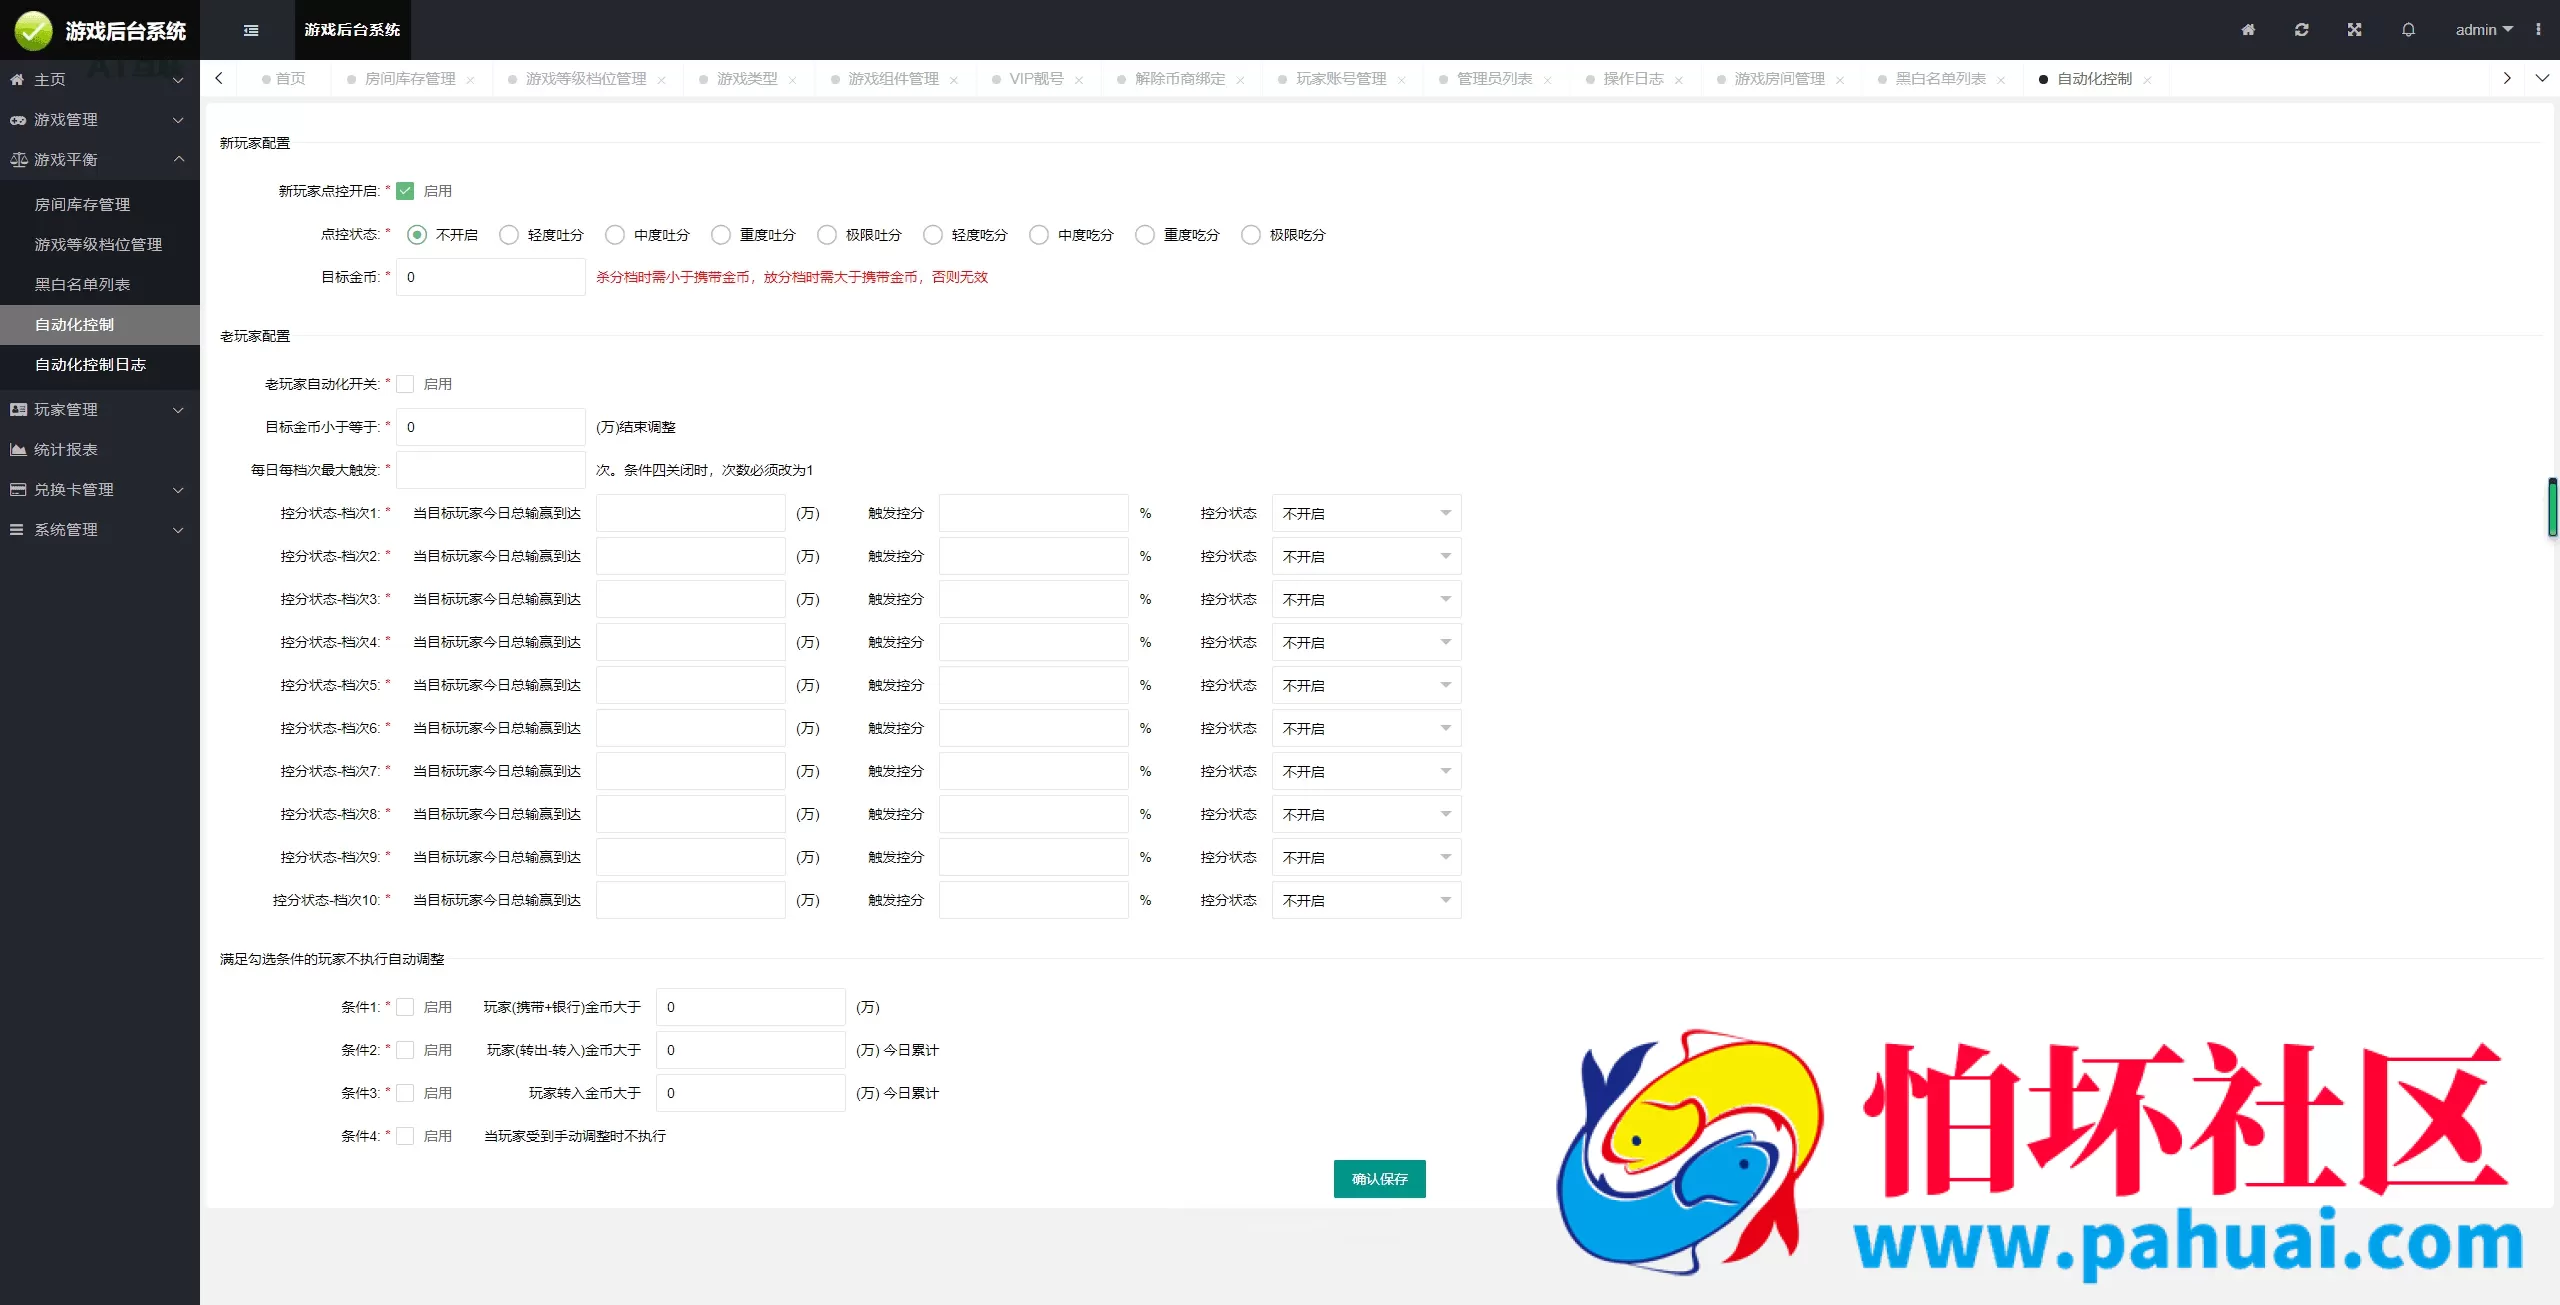Screen dimensions: 2560x1305
Task: Open 游戏等级档位管理 in sidebar
Action: coord(100,244)
